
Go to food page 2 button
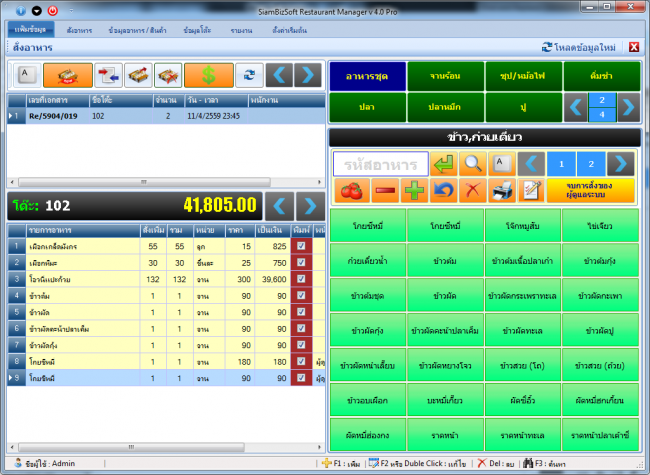(591, 164)
